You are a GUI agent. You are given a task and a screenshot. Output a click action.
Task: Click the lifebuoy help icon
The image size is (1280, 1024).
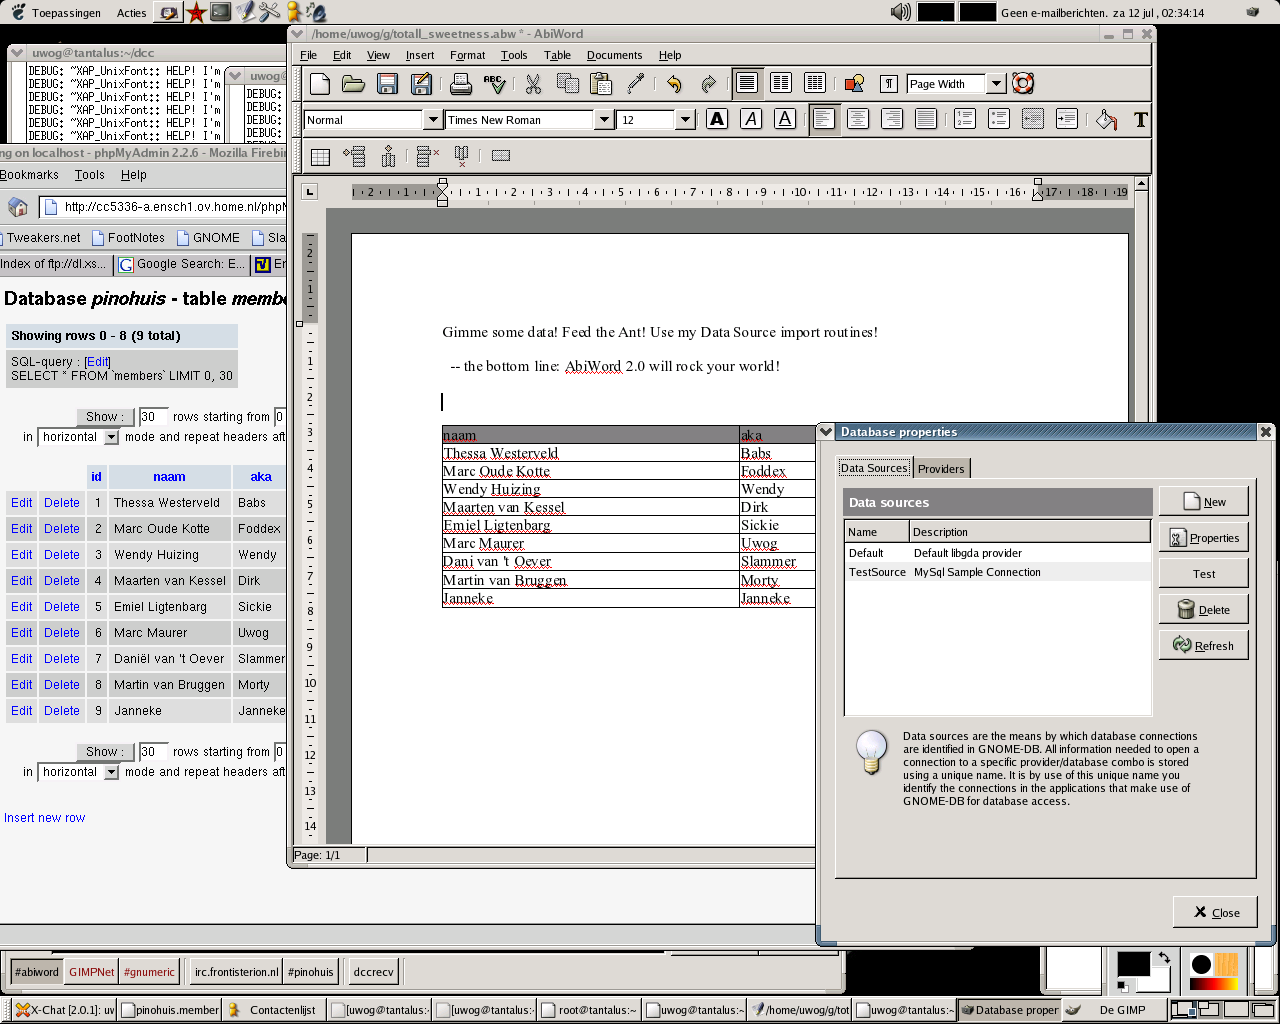point(1022,84)
